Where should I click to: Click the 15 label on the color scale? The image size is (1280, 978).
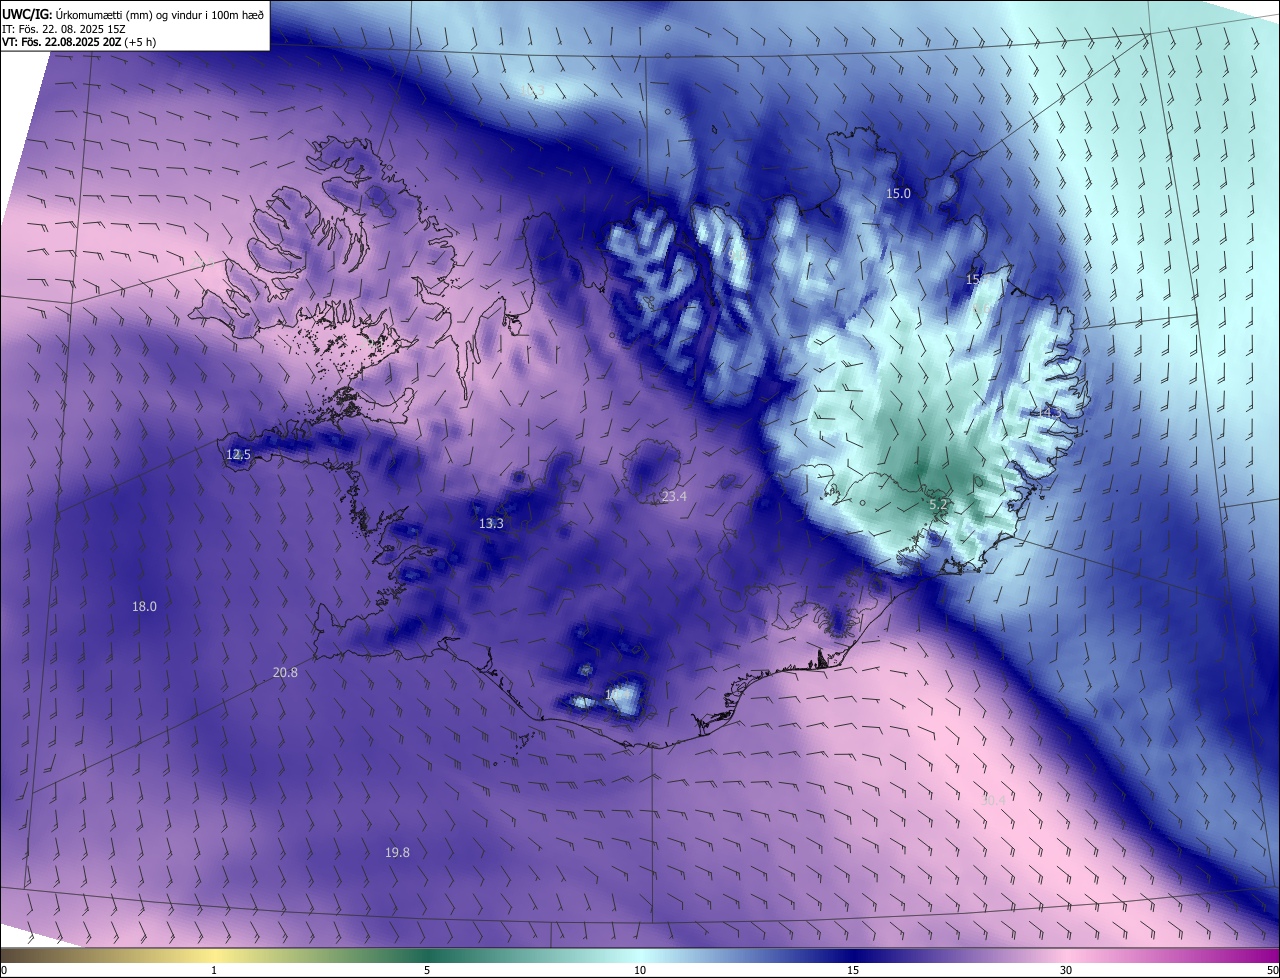(x=853, y=971)
